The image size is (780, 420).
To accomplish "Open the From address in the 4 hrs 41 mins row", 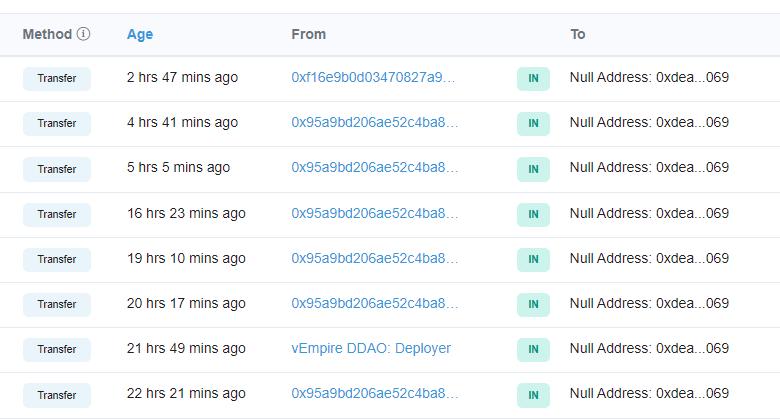I will coord(374,123).
